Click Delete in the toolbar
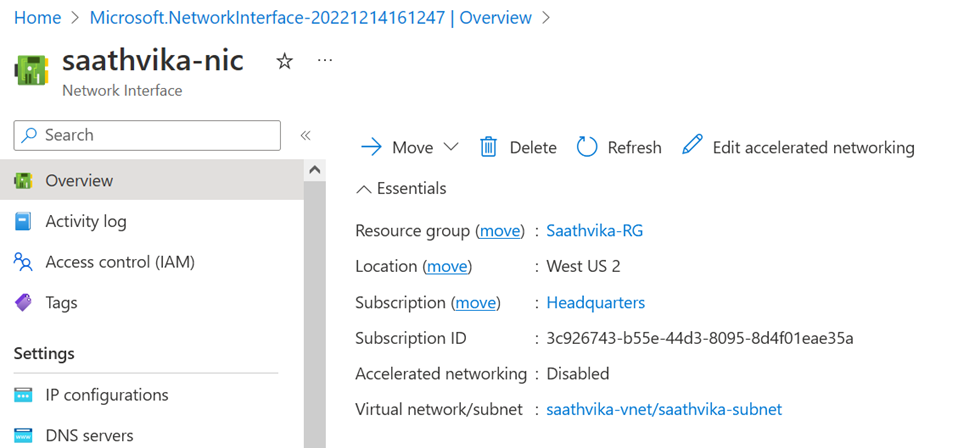Screen dimensions: 975x448 click(x=517, y=147)
